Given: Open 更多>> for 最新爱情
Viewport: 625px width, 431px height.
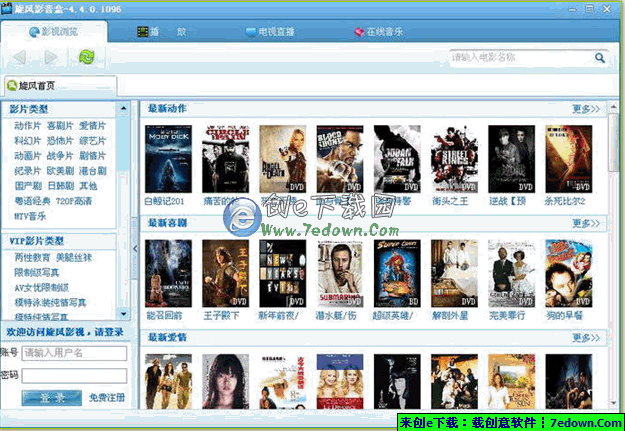Looking at the screenshot, I should 586,338.
